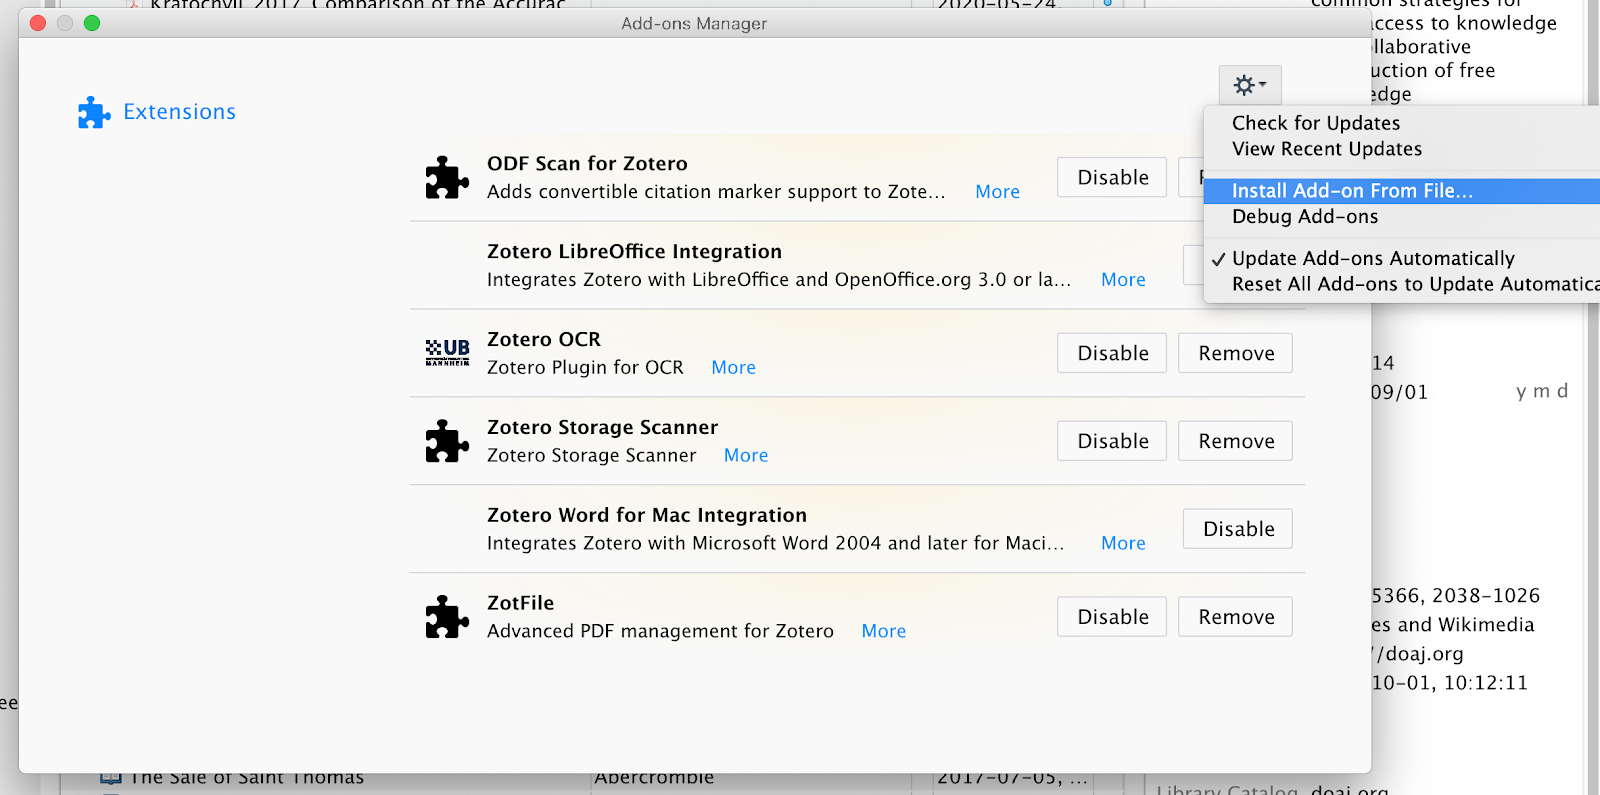Screen dimensions: 1600x795
Task: Choose Reset All Add-ons to Update Automatically
Action: pyautogui.click(x=1414, y=285)
